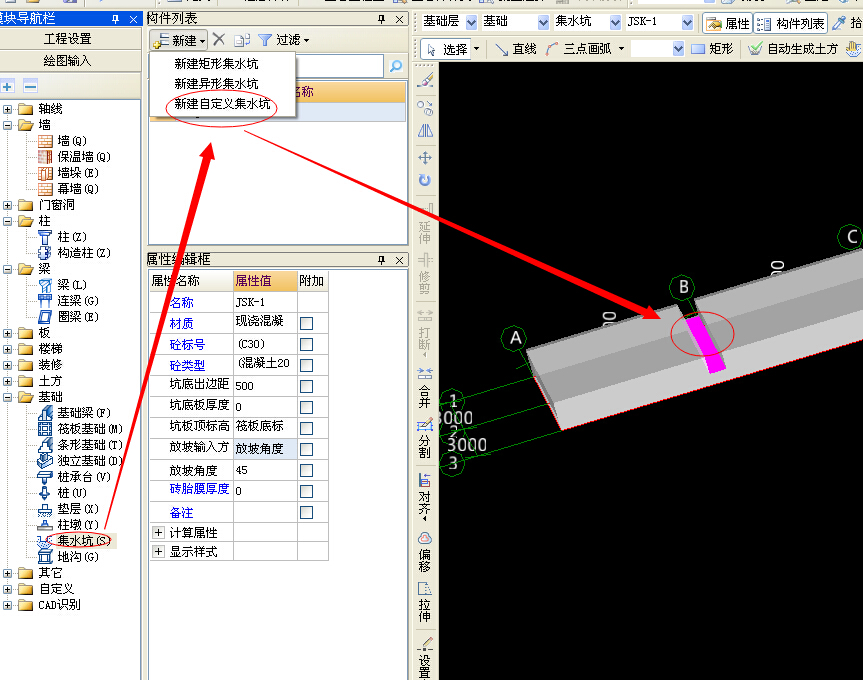Click the 构件列表 toolbar button
This screenshot has height=680, width=863.
(790, 24)
